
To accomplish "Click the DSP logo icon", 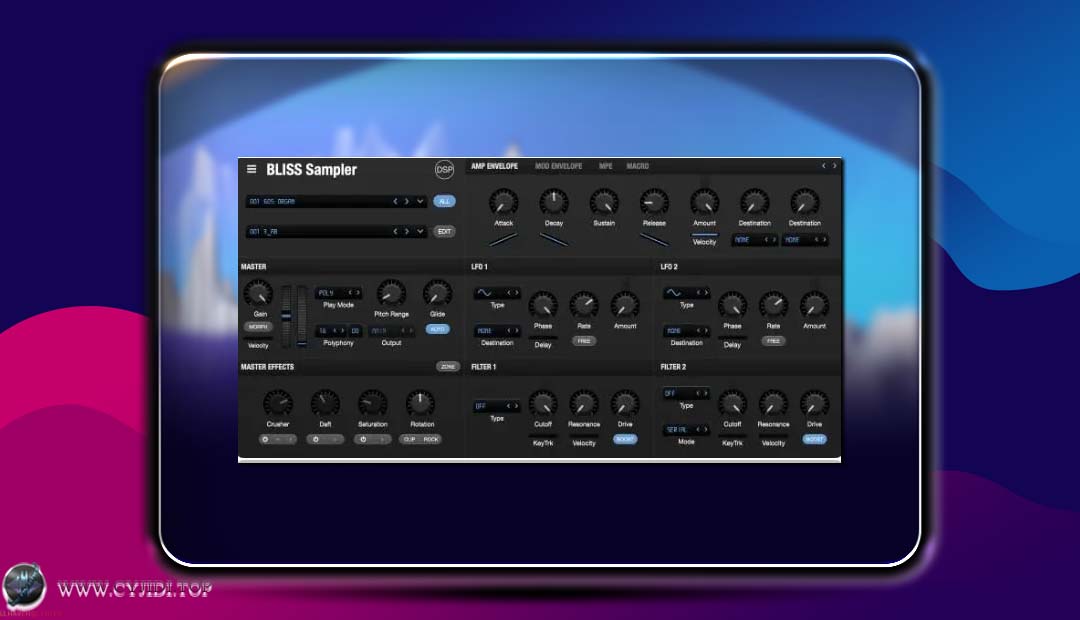I will pos(444,169).
